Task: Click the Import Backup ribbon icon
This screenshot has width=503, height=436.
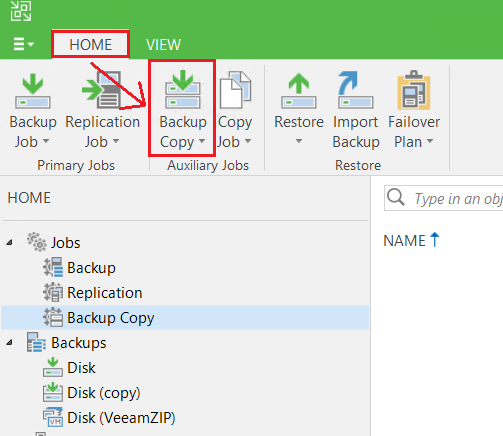Action: point(355,90)
